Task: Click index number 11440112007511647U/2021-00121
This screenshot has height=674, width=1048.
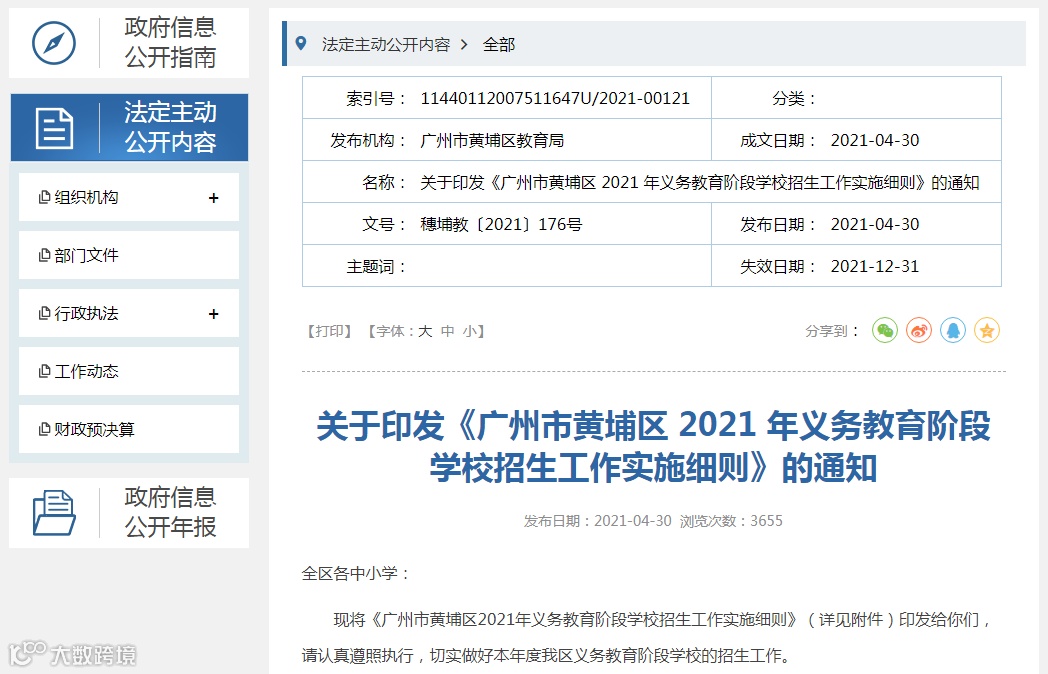Action: [555, 98]
